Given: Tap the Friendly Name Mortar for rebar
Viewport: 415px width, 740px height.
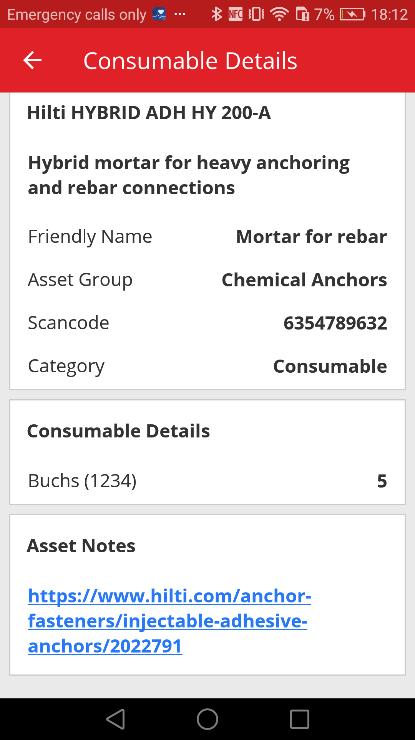Looking at the screenshot, I should [312, 236].
